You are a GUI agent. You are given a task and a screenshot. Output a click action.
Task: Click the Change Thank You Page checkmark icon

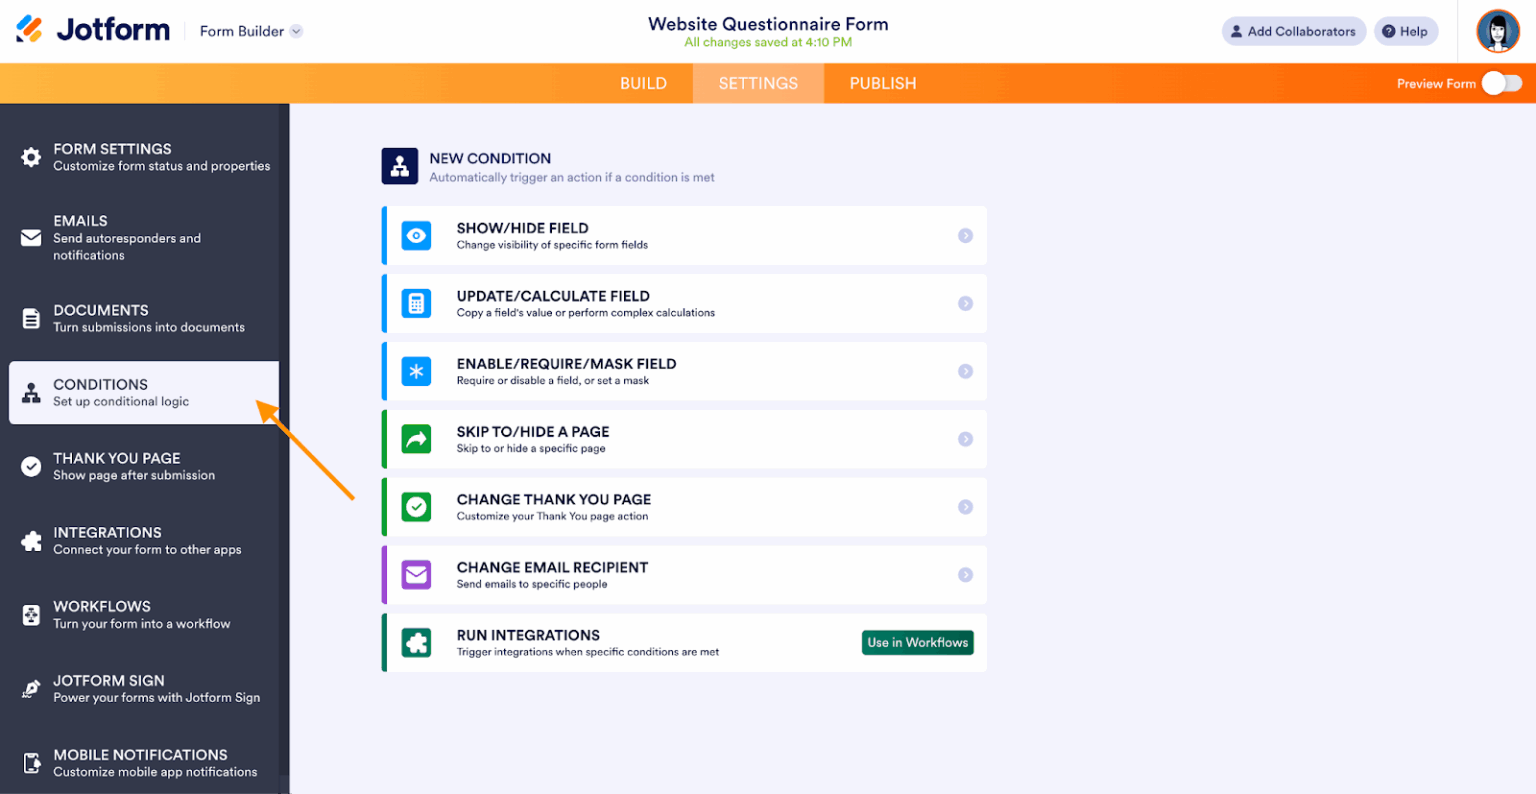[x=416, y=507]
